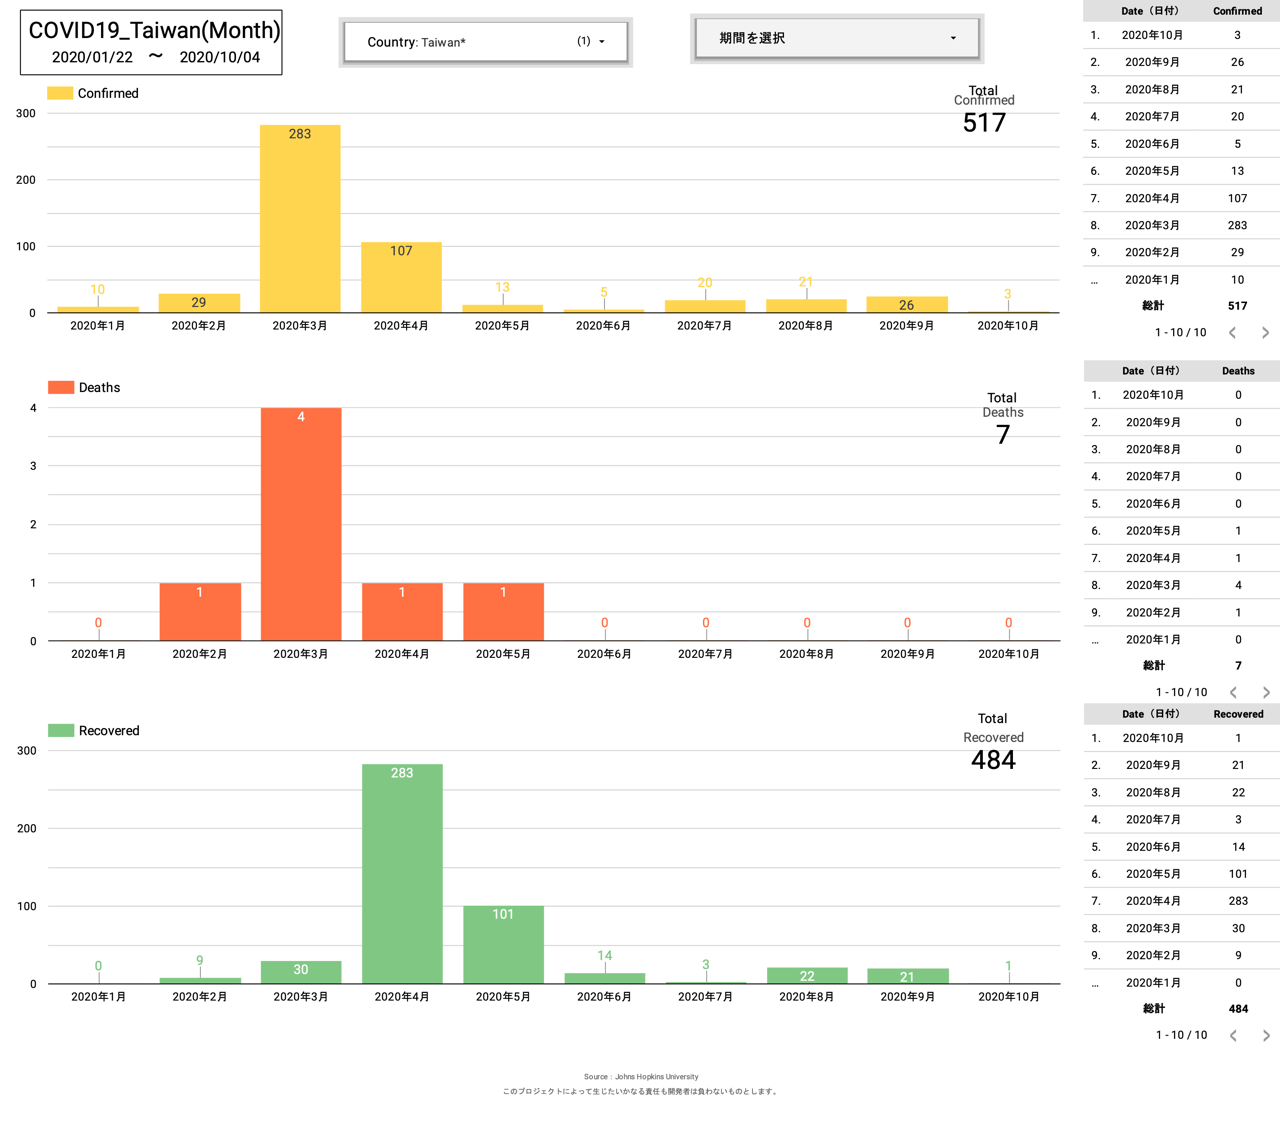Go to previous page of Confirmed table
Screen dimensions: 1280x1125
[x=1232, y=333]
